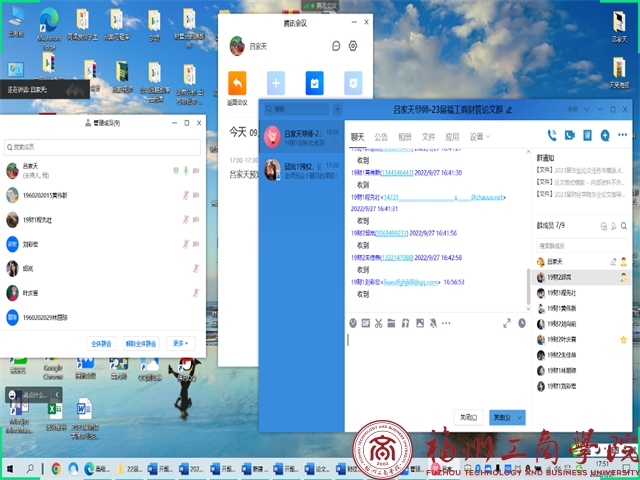This screenshot has width=640, height=480.
Task: Expand the 设置 dropdown tab in QQ group
Action: [x=480, y=137]
